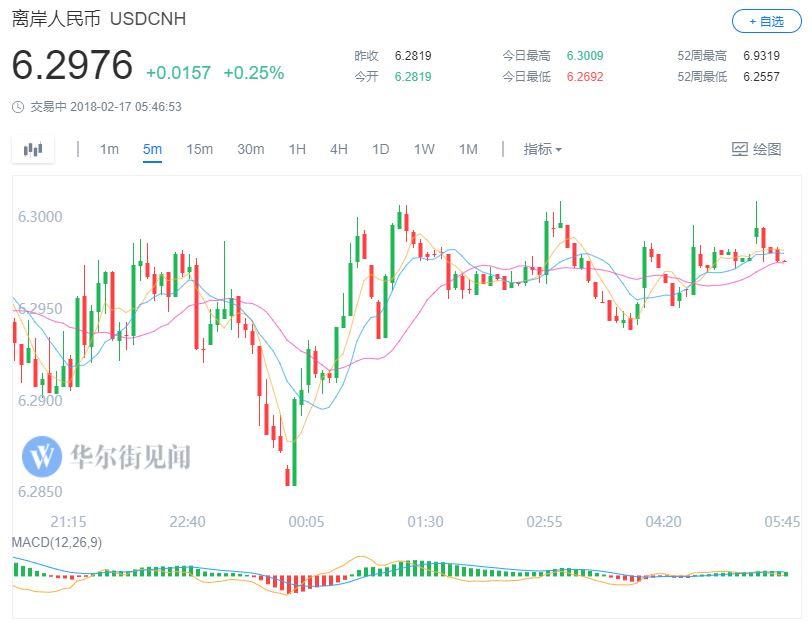This screenshot has height=631, width=812.
Task: Switch to the 1W weekly chart
Action: click(424, 150)
